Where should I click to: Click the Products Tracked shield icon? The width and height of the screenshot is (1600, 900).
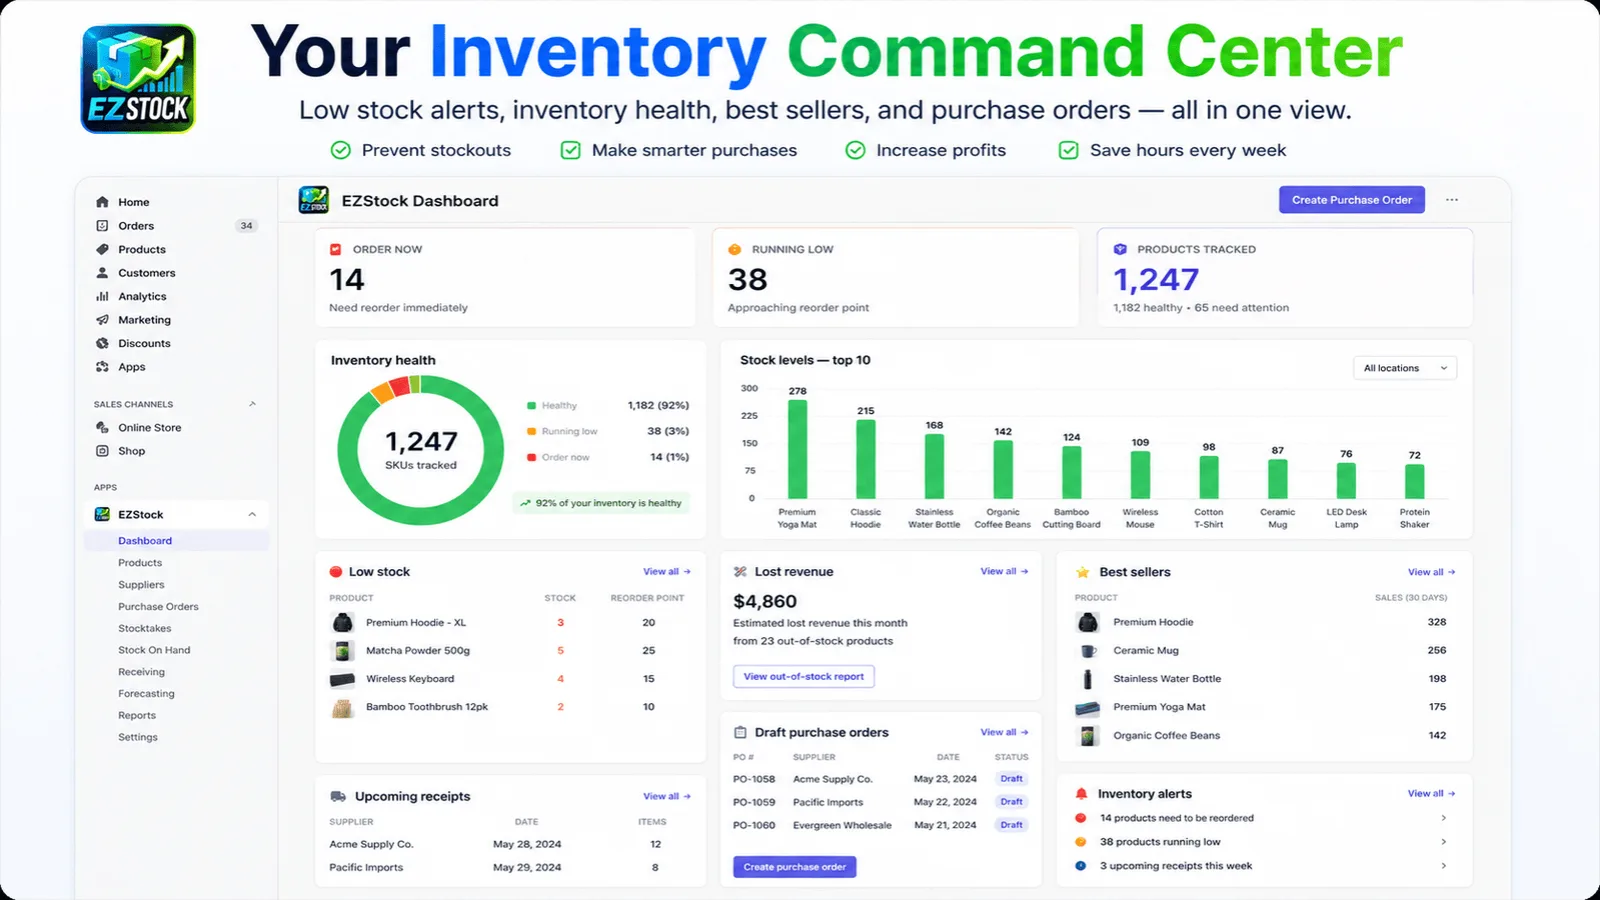click(1120, 249)
